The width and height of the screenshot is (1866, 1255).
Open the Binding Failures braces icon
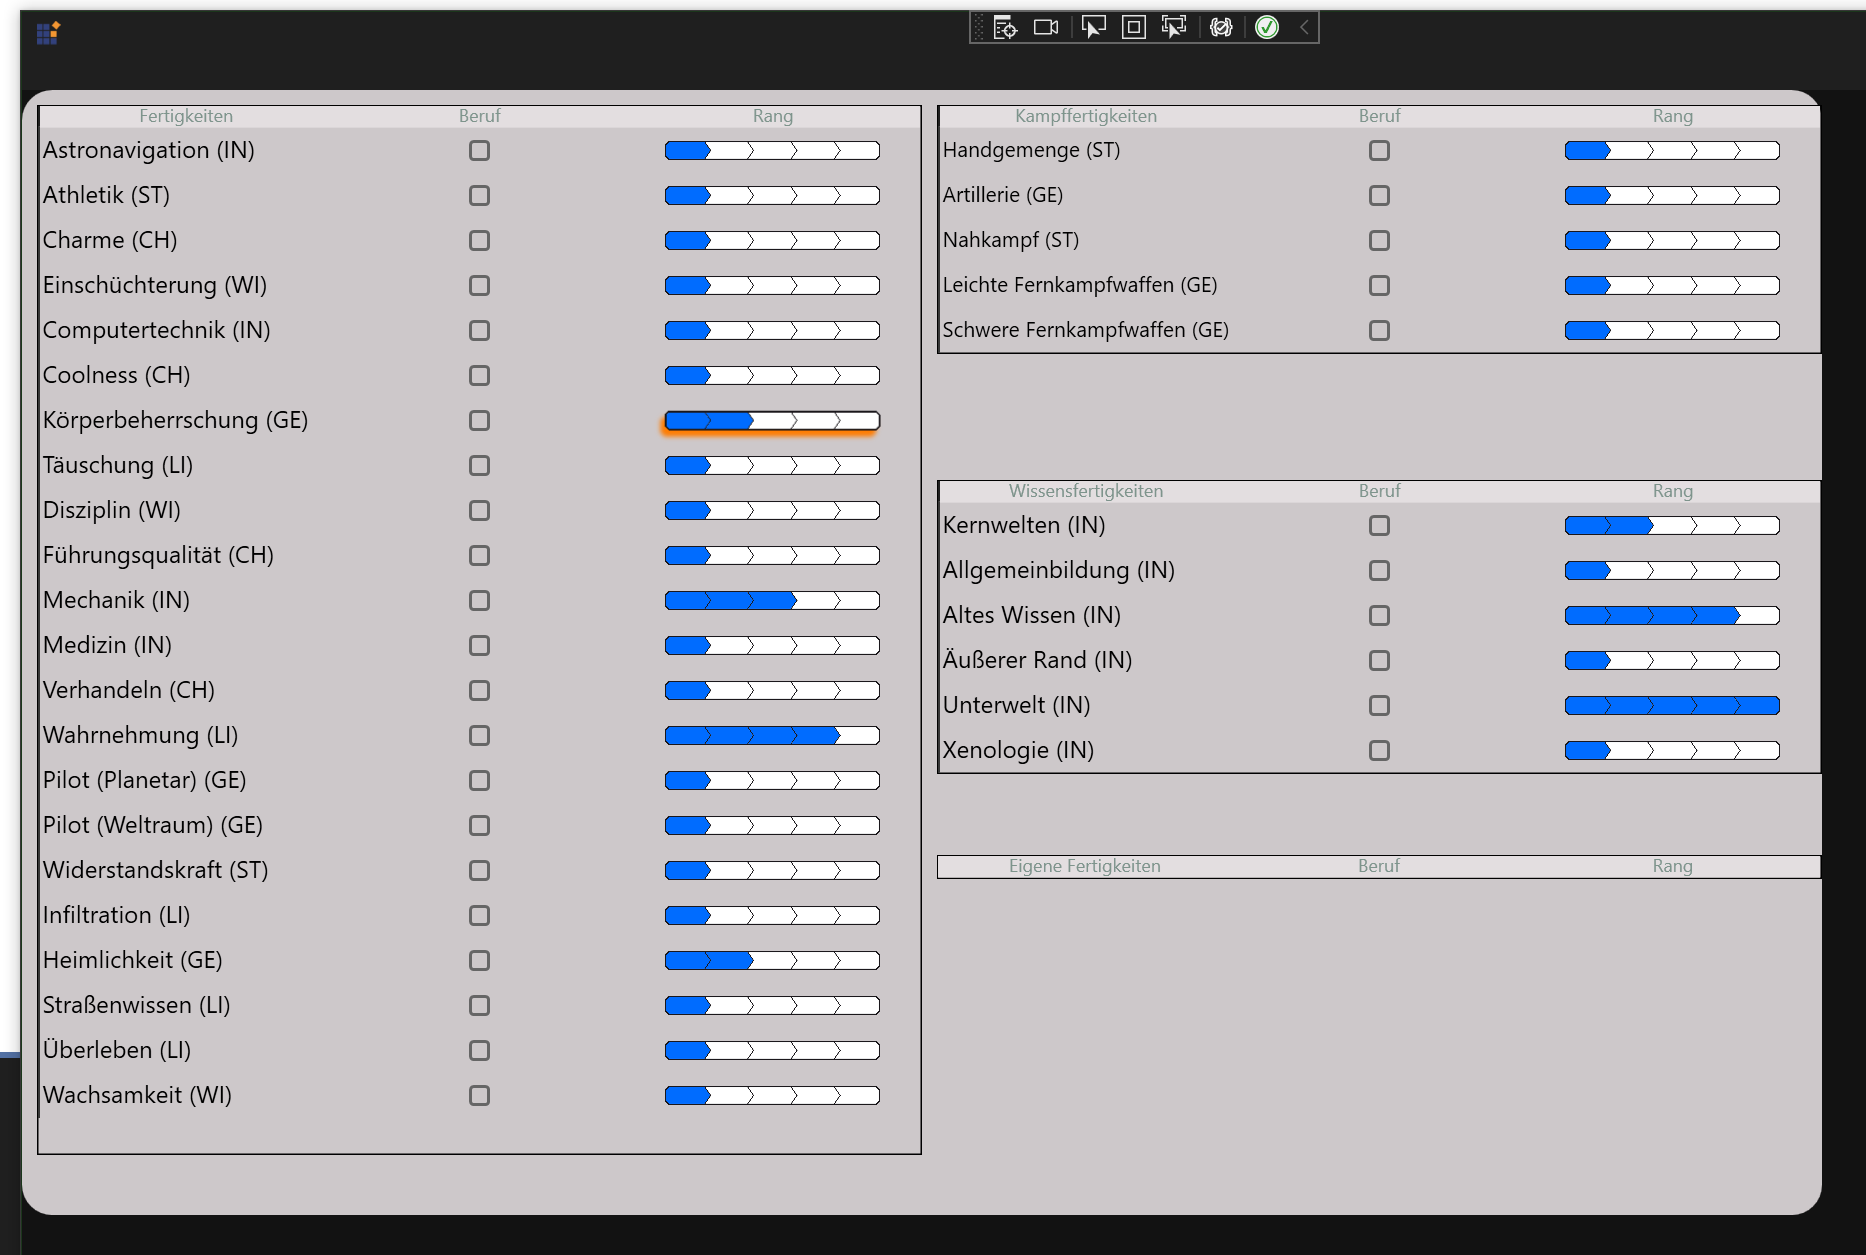(1221, 27)
